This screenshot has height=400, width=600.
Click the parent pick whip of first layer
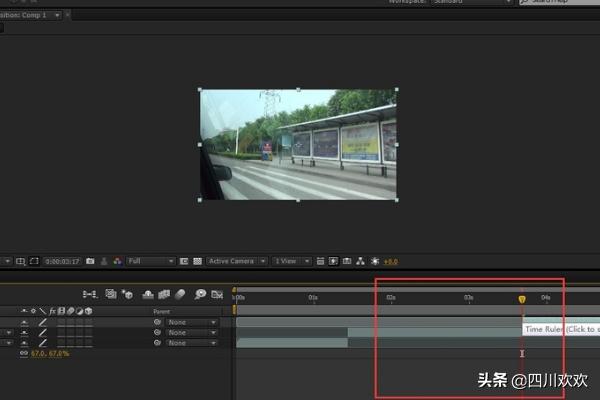[157, 322]
